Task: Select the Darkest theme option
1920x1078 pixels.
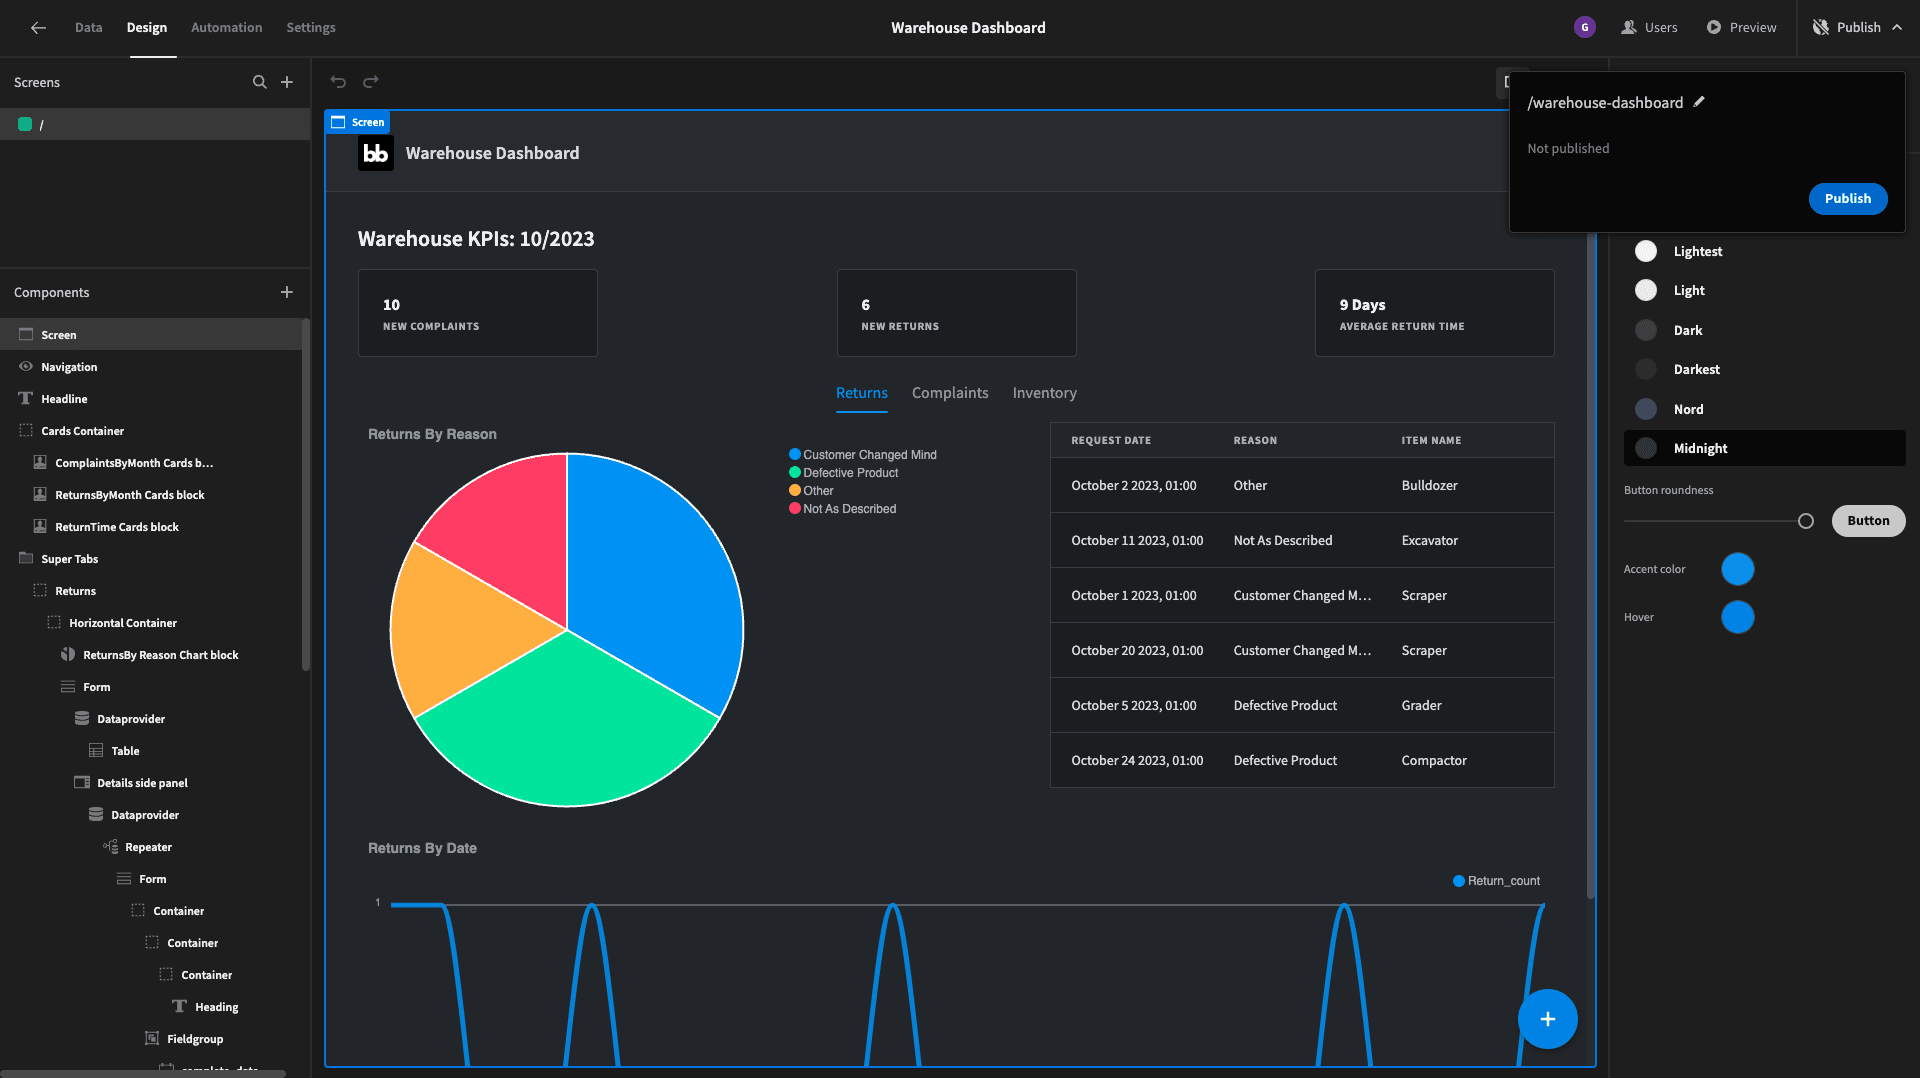Action: click(x=1764, y=369)
